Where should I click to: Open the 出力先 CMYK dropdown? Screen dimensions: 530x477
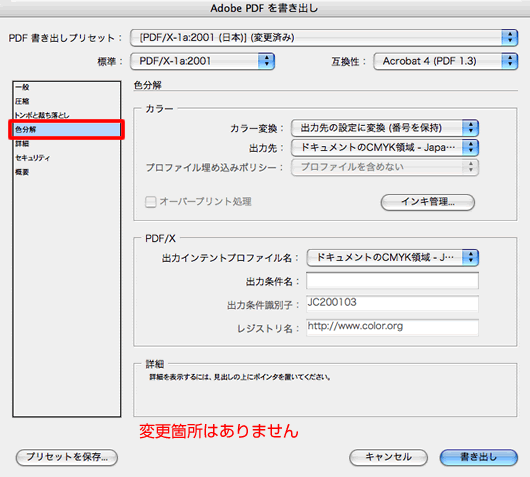pyautogui.click(x=385, y=147)
